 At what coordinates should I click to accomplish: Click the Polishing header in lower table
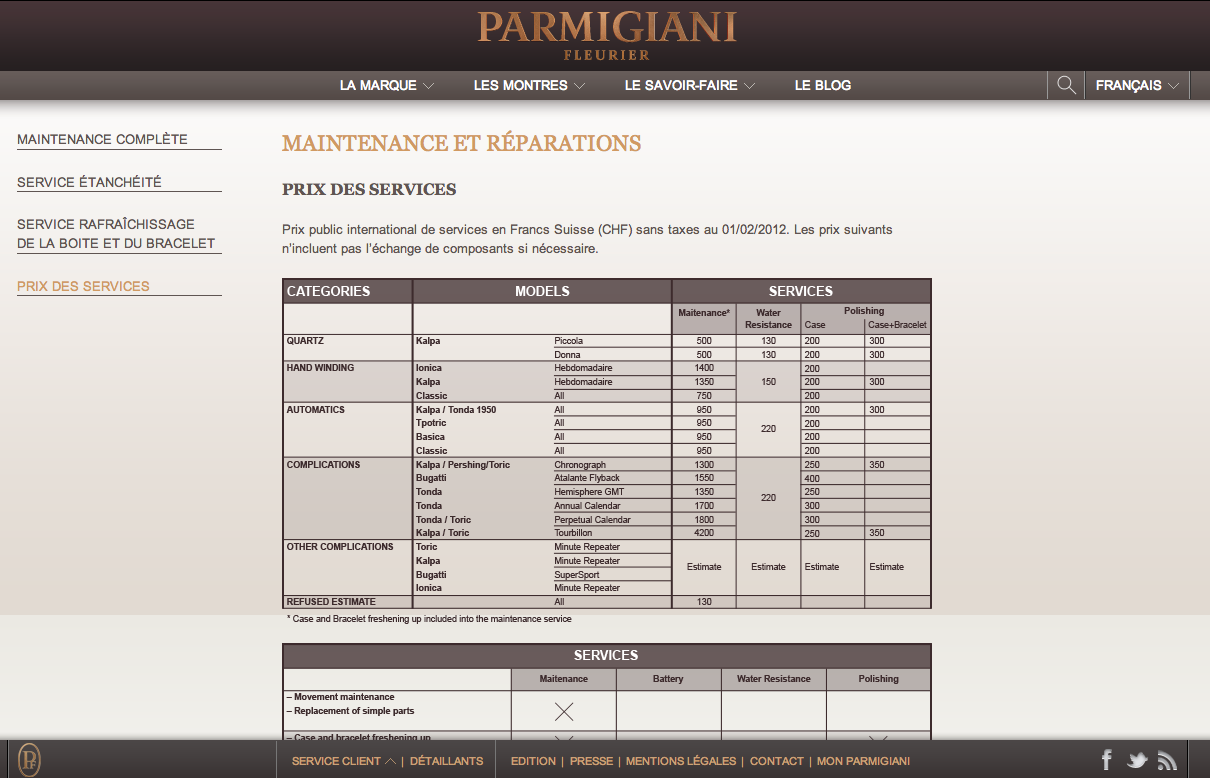[x=878, y=679]
